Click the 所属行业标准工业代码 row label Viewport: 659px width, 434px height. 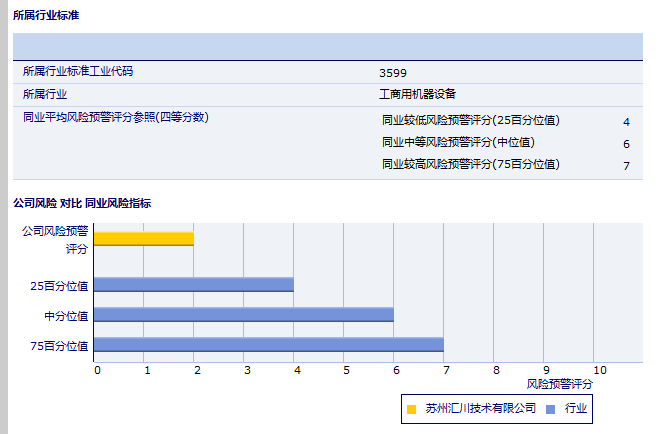pos(78,71)
